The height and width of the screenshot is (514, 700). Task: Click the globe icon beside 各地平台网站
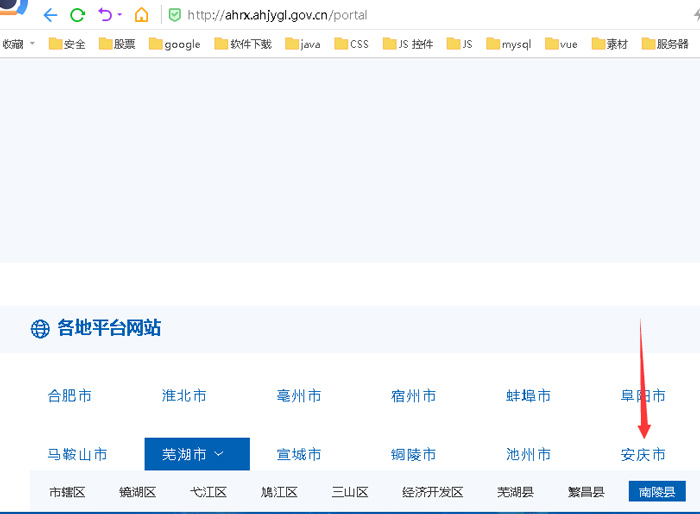40,329
